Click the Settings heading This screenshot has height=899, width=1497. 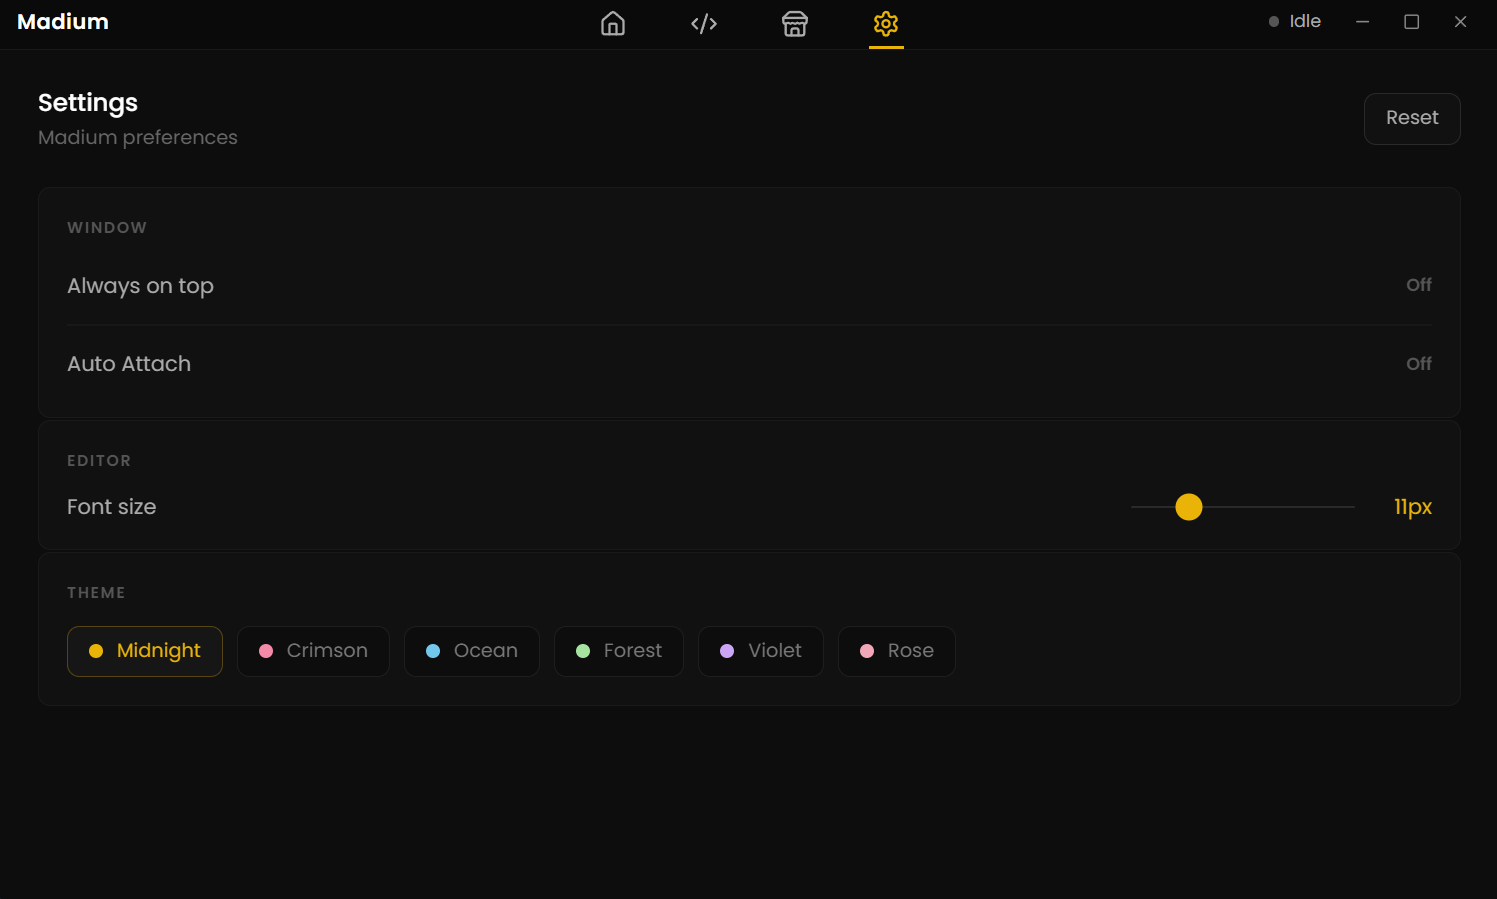pos(88,103)
